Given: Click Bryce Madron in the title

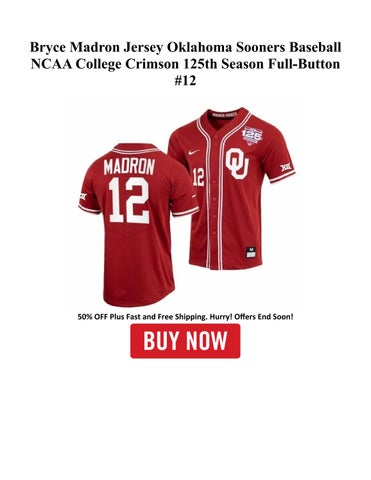Looking at the screenshot, I should point(75,47).
